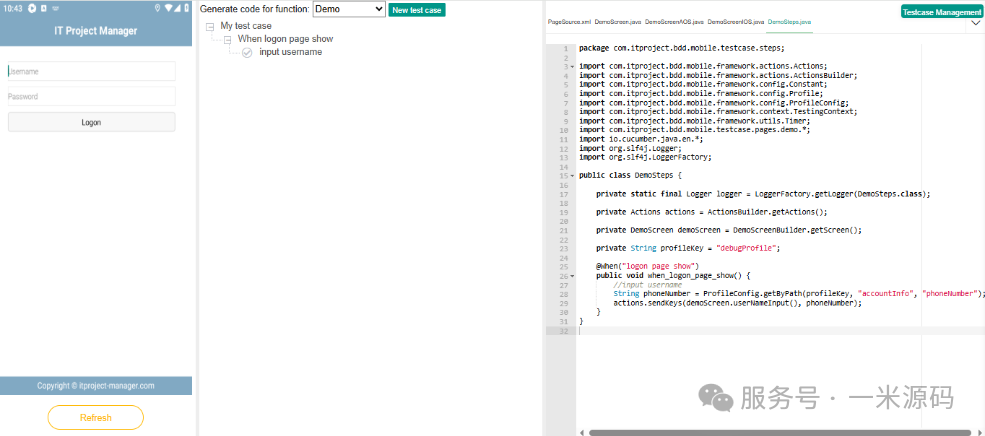Select the input username tree item

point(291,52)
